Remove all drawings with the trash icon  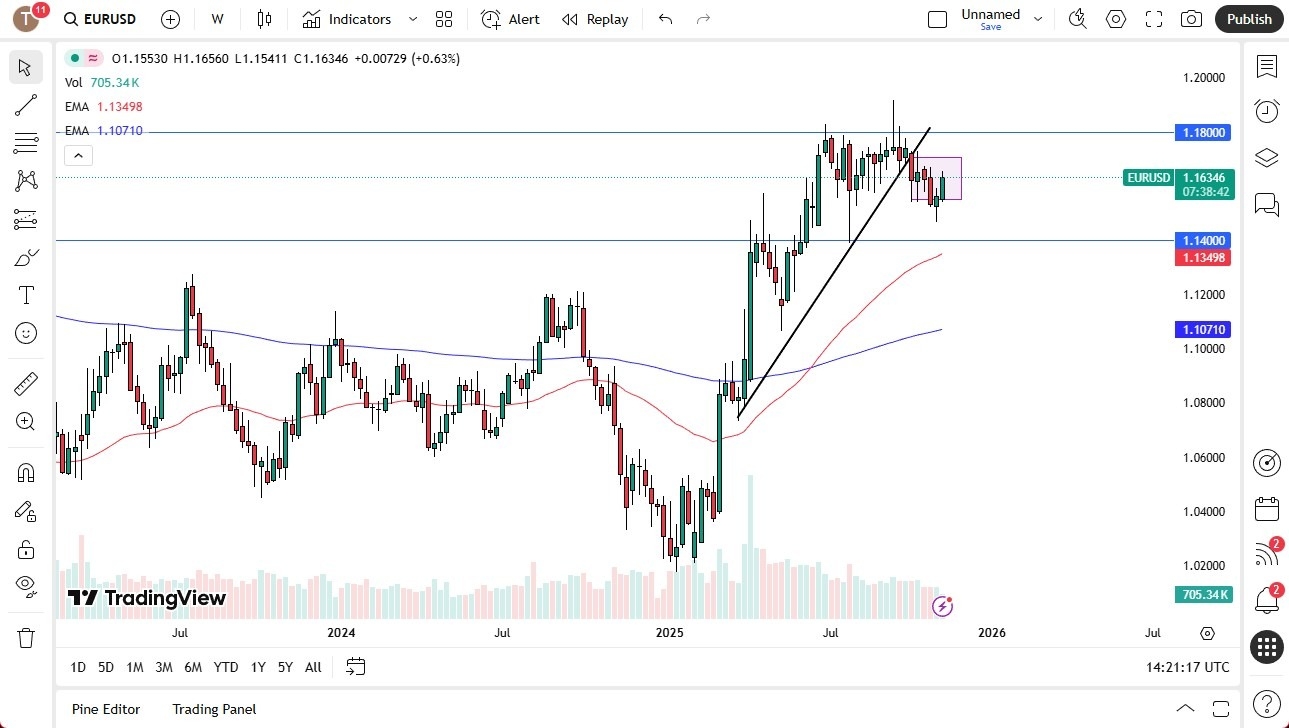tap(26, 636)
